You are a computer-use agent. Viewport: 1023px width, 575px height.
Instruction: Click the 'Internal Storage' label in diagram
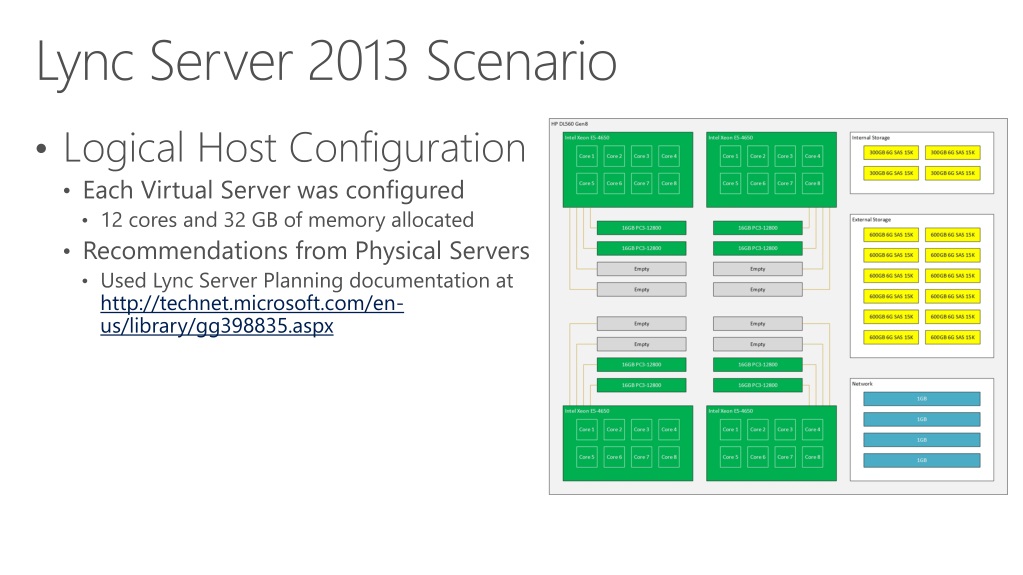click(870, 138)
